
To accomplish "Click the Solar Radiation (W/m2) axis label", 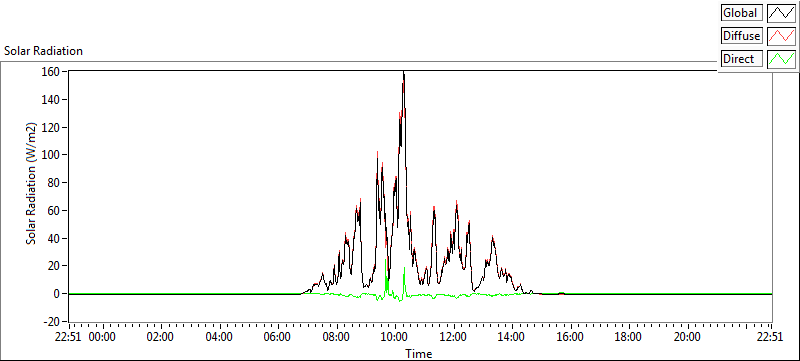I will [x=32, y=184].
